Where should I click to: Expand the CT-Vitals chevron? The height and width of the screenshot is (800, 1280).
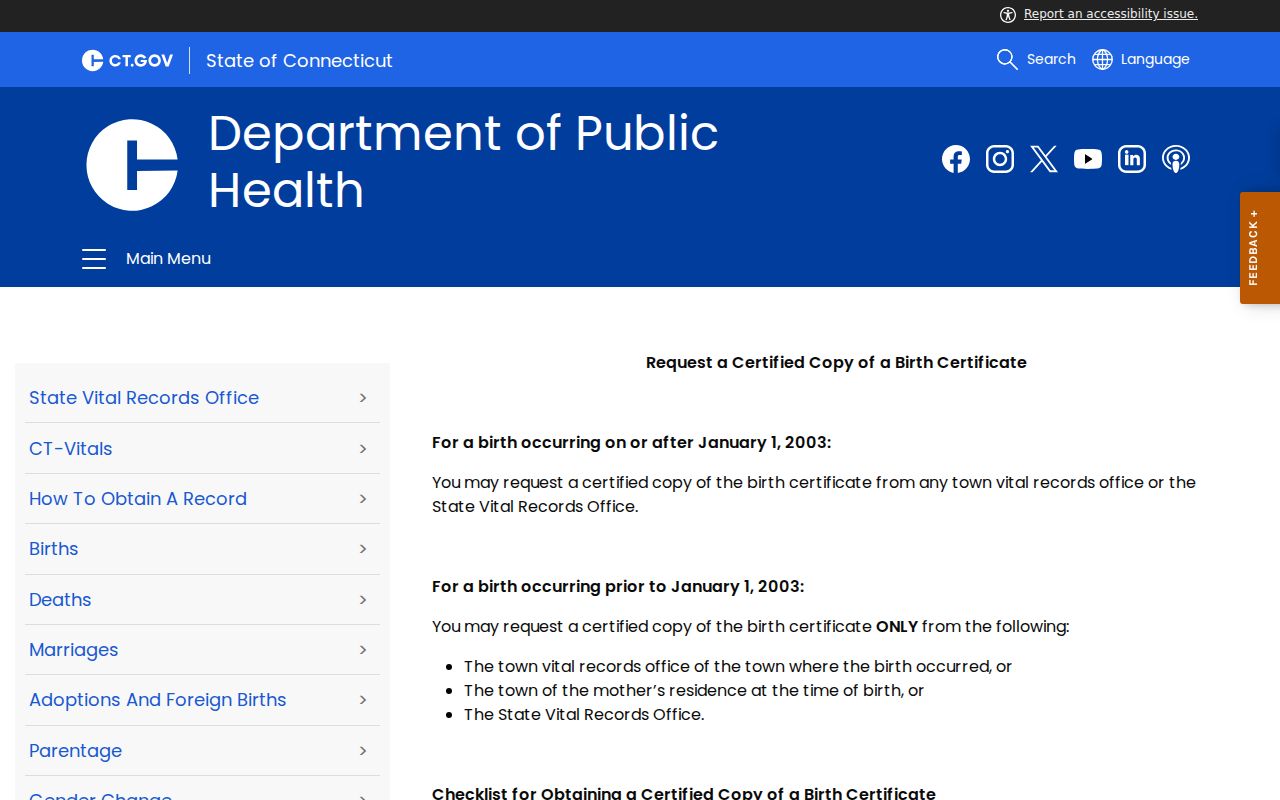pos(363,449)
